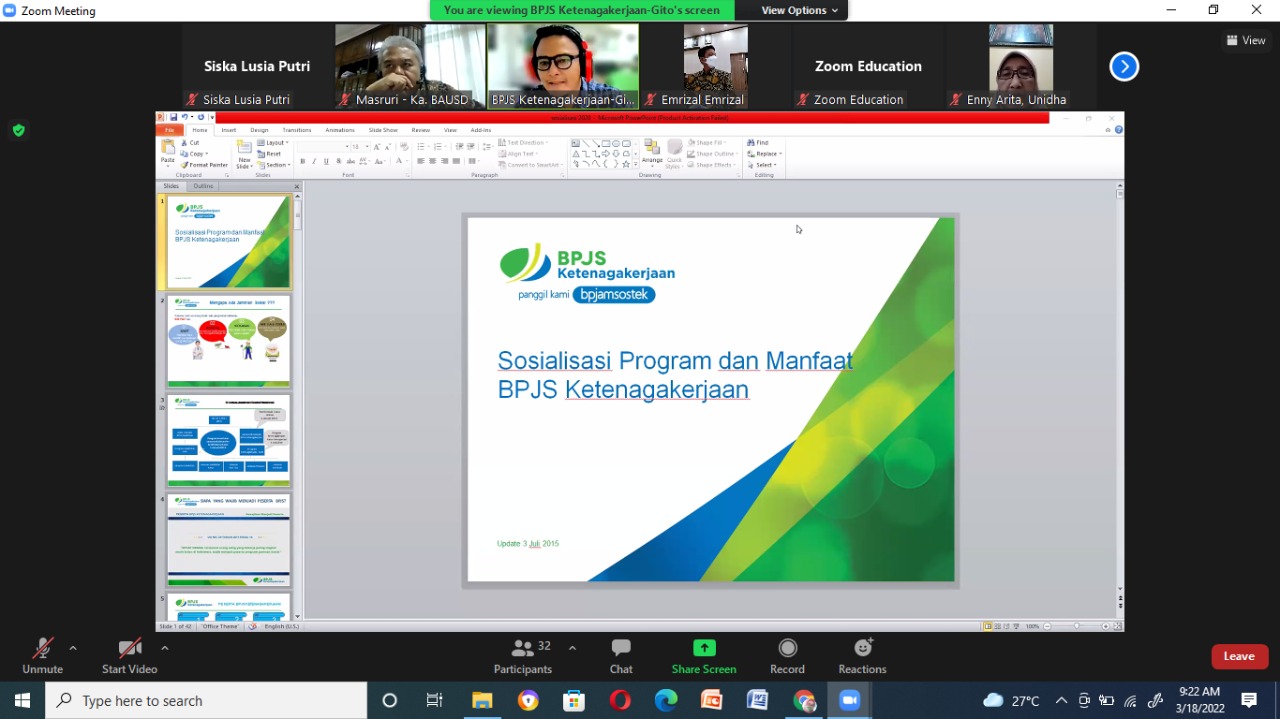Image resolution: width=1280 pixels, height=719 pixels.
Task: Switch to Outline tab in slide pane
Action: pos(203,186)
